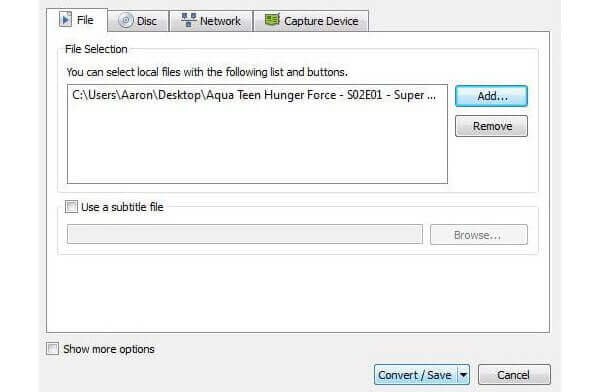Go to the File tab
Viewport: 600px width, 392px height.
click(x=77, y=20)
